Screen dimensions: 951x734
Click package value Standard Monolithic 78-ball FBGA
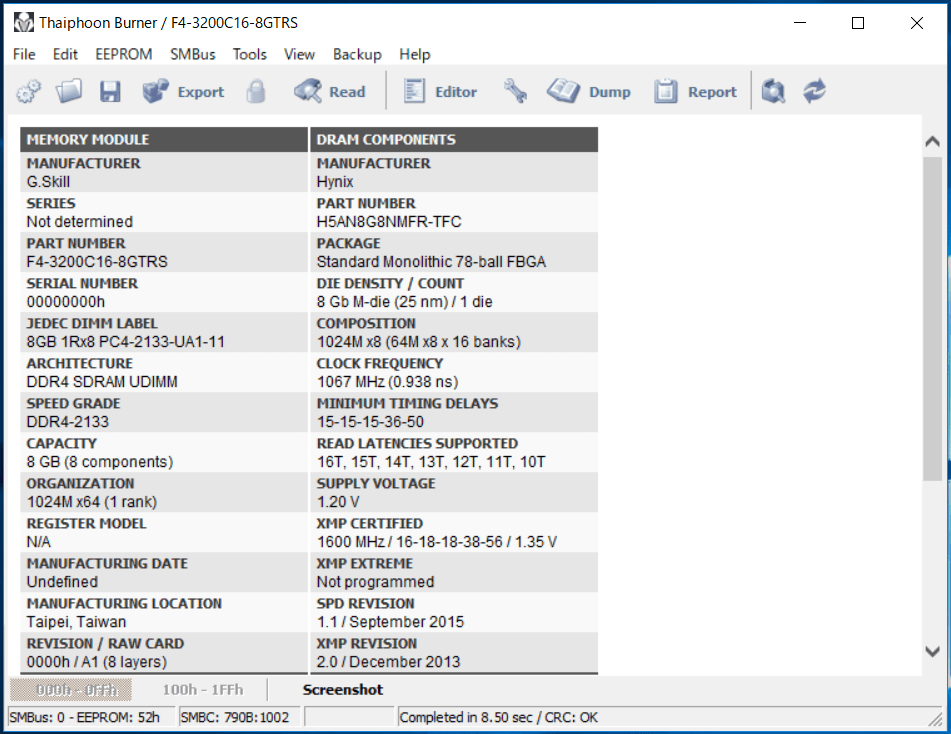pyautogui.click(x=431, y=262)
